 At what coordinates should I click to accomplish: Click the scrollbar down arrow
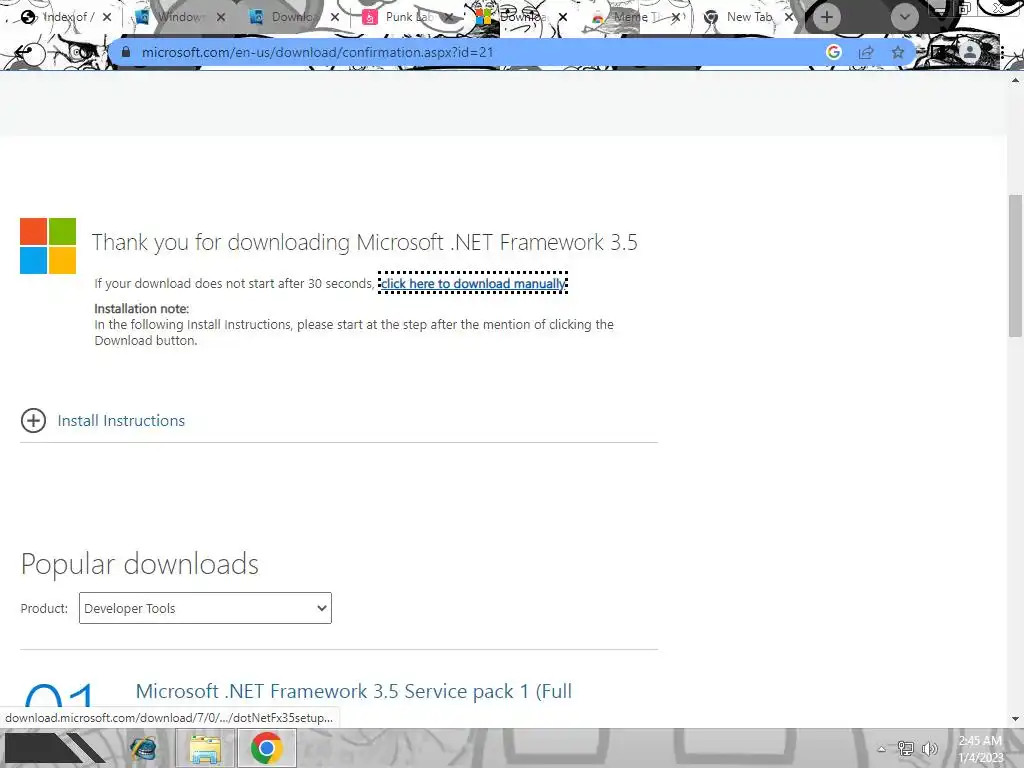tap(1015, 719)
